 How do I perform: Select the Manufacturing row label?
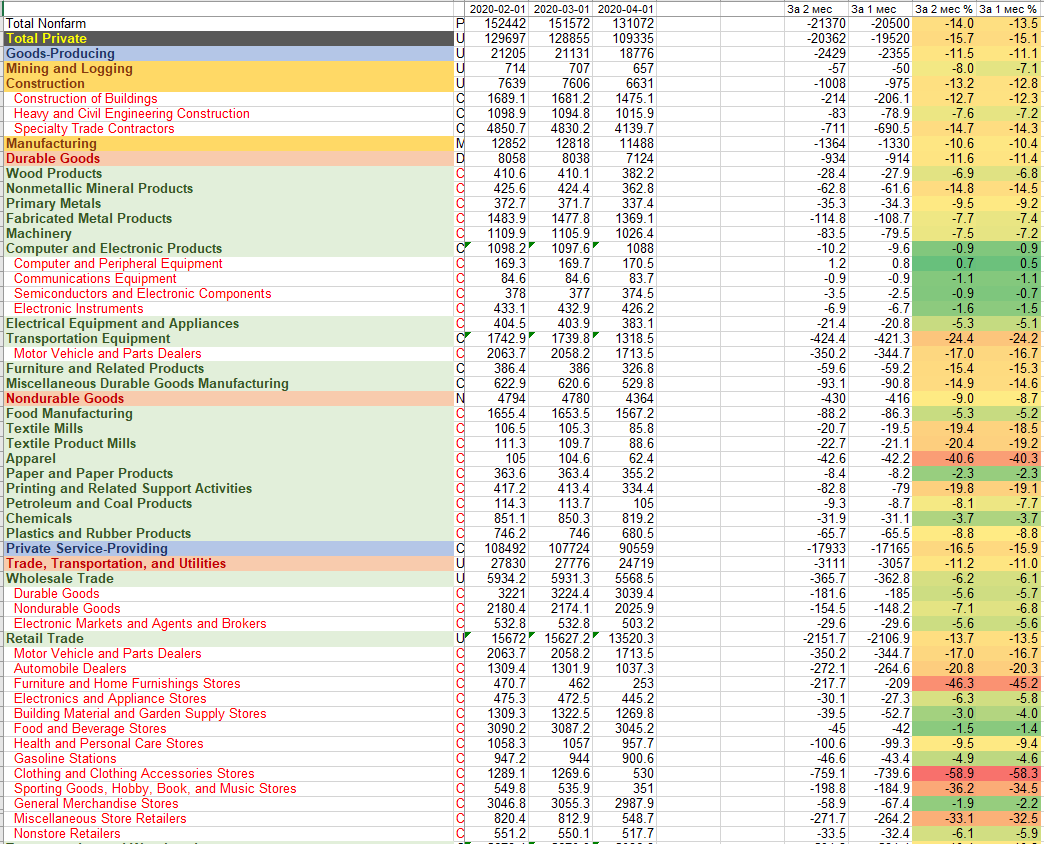click(x=51, y=143)
